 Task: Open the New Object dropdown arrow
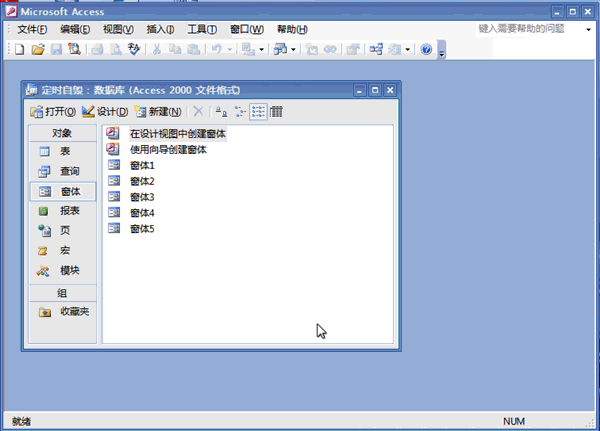(408, 49)
